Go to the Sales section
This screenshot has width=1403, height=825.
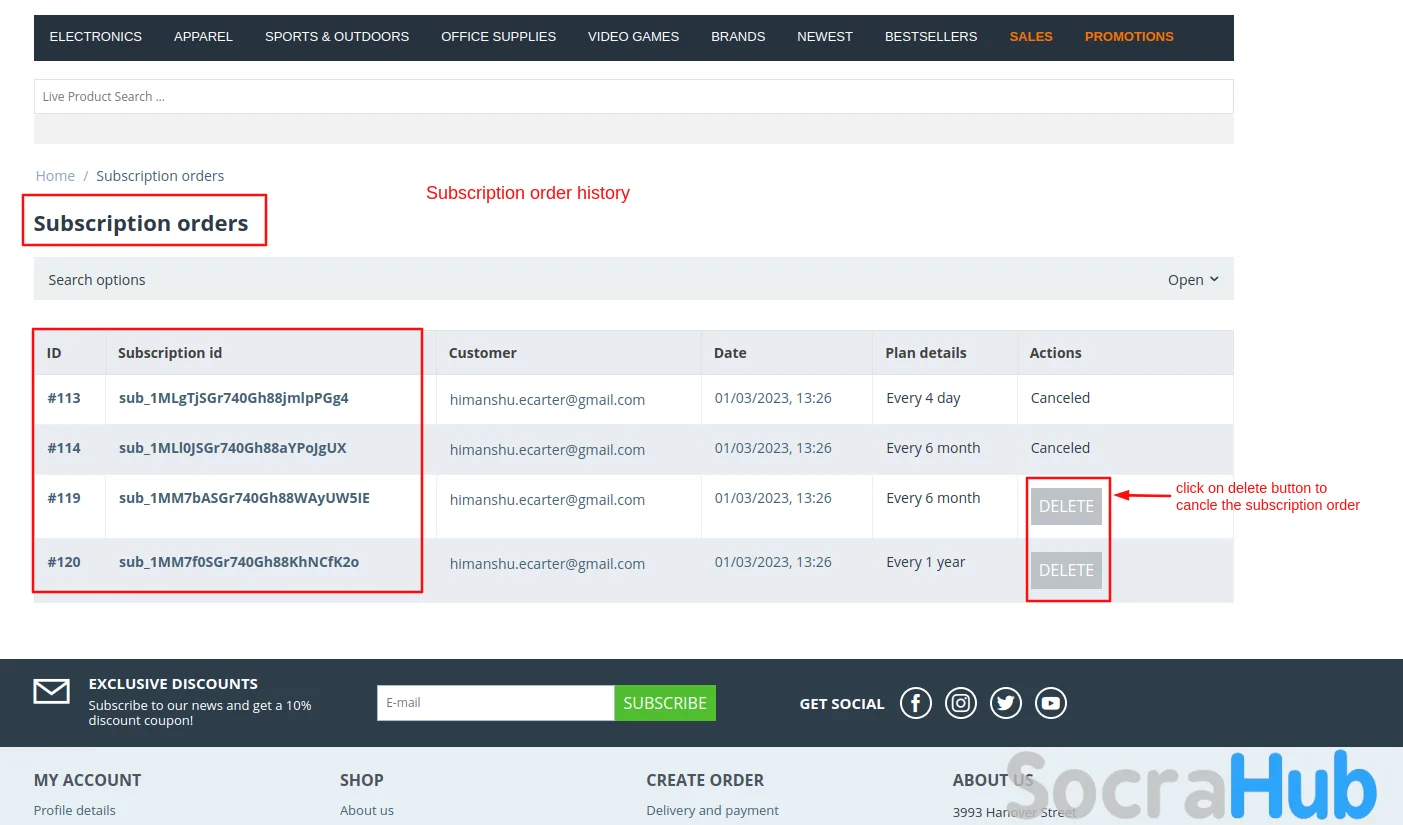click(1030, 37)
